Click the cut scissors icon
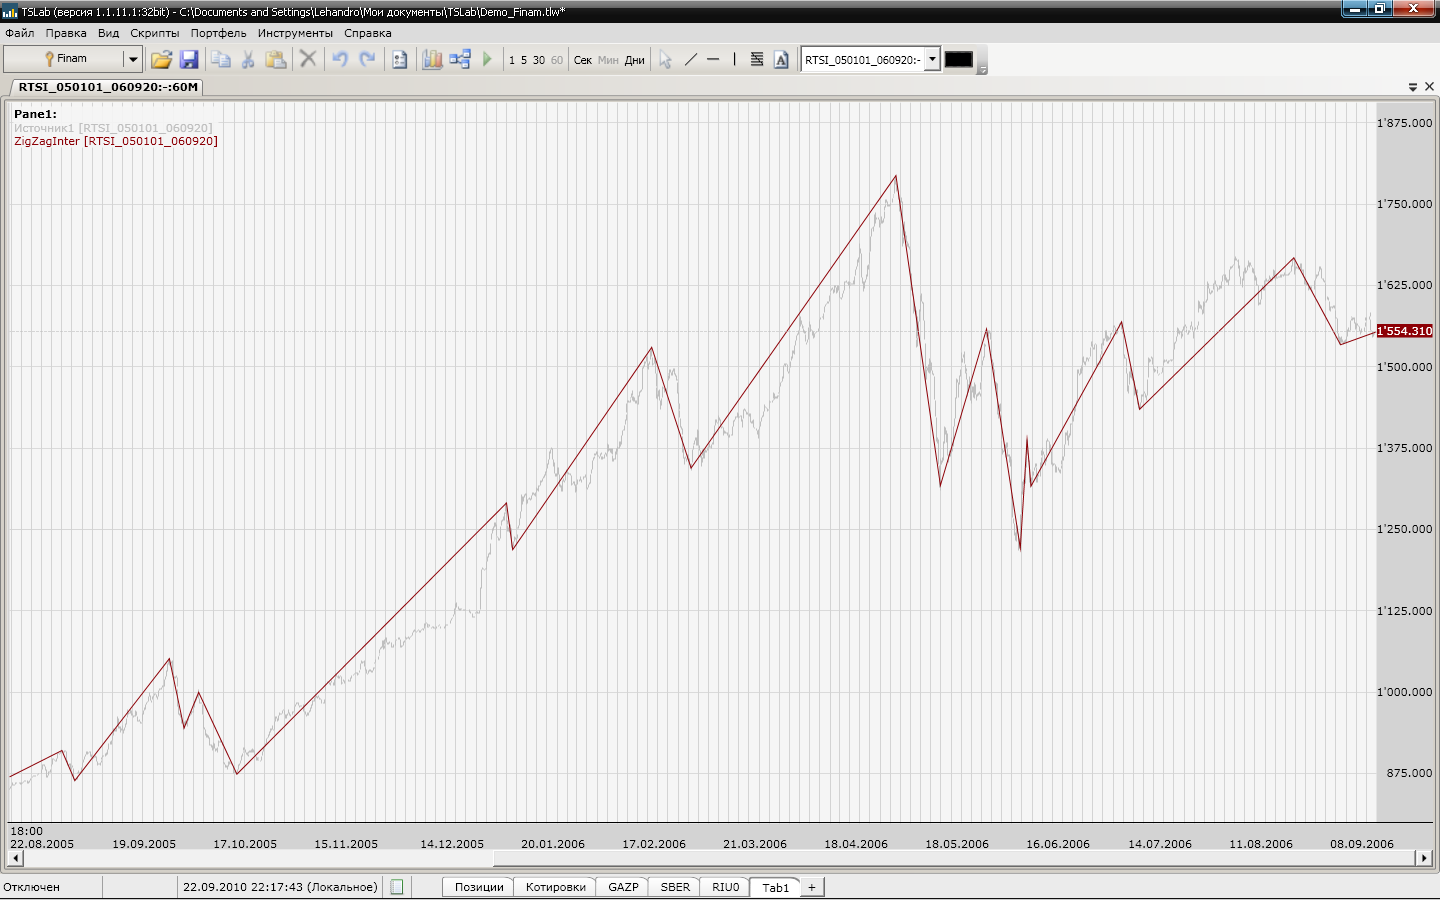Viewport: 1440px width, 900px height. tap(248, 60)
